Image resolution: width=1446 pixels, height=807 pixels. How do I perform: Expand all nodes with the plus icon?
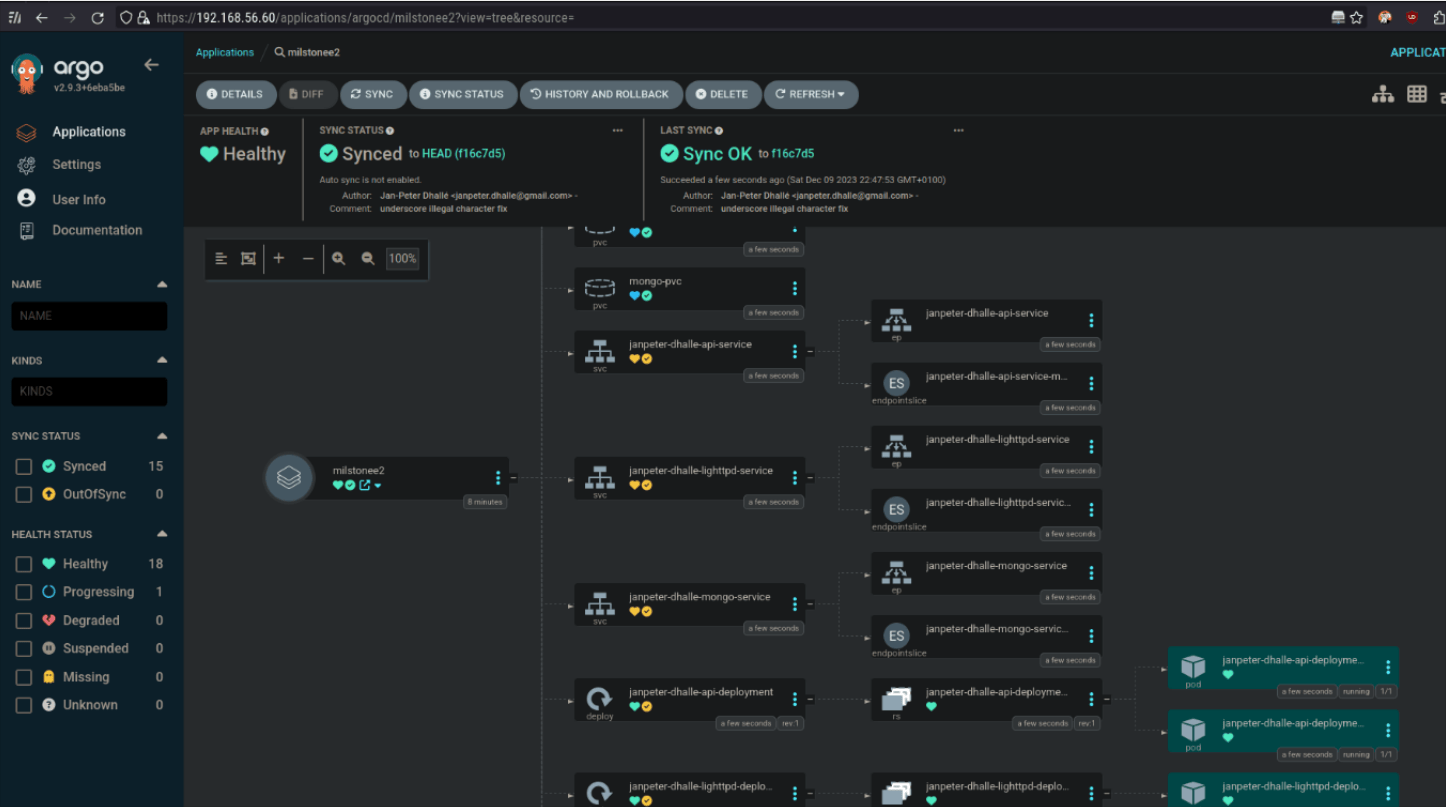click(x=278, y=258)
